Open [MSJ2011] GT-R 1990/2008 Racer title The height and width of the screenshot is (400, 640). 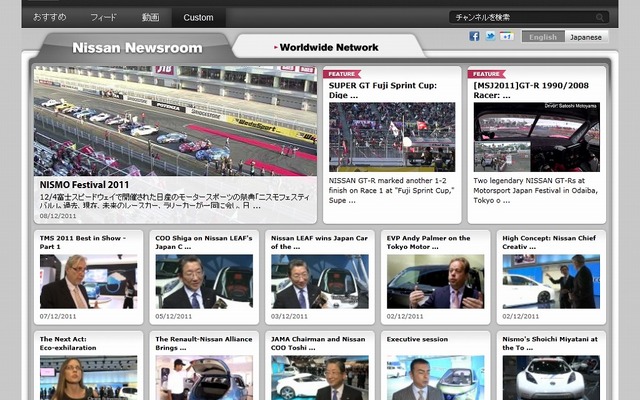pos(531,90)
